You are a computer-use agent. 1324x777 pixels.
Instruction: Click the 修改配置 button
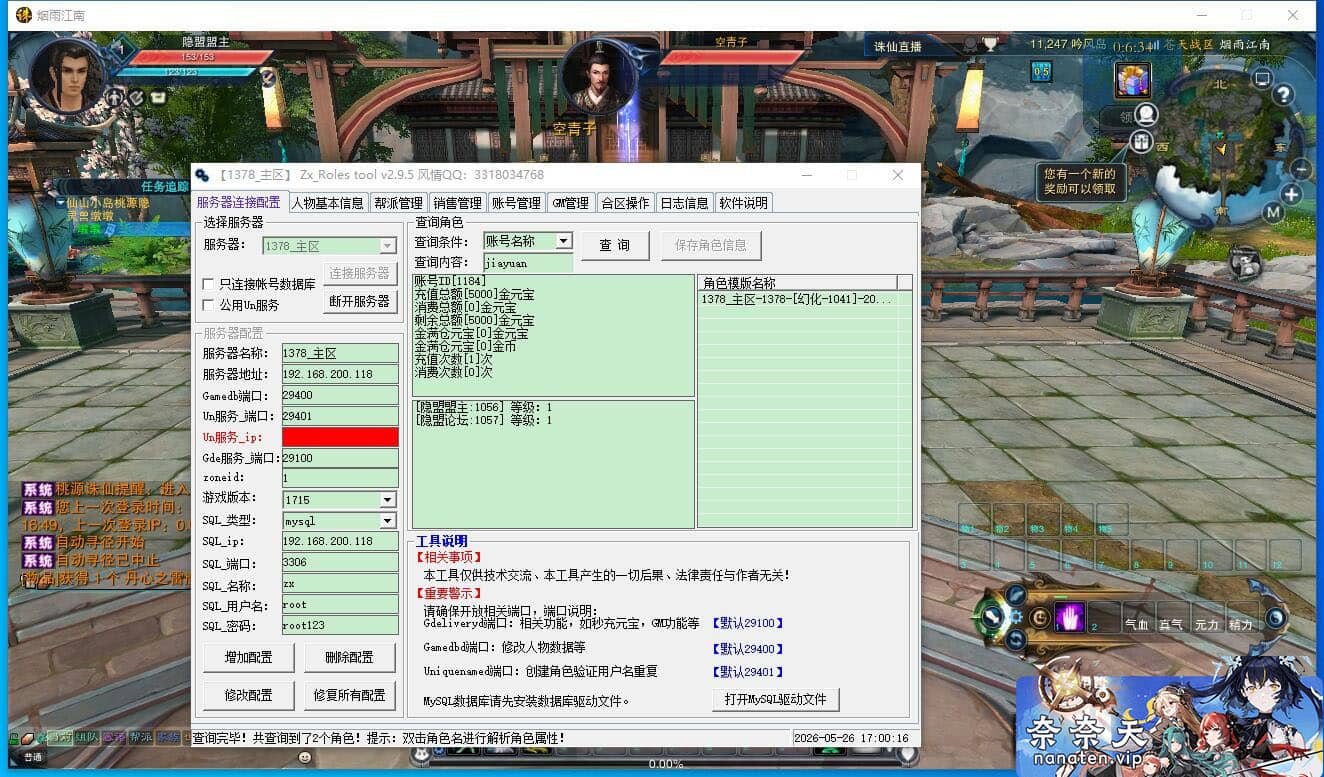[248, 695]
